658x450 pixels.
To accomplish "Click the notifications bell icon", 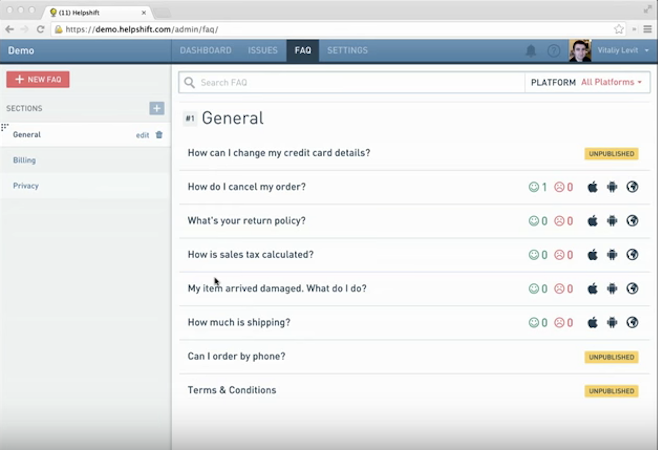I will pos(531,51).
